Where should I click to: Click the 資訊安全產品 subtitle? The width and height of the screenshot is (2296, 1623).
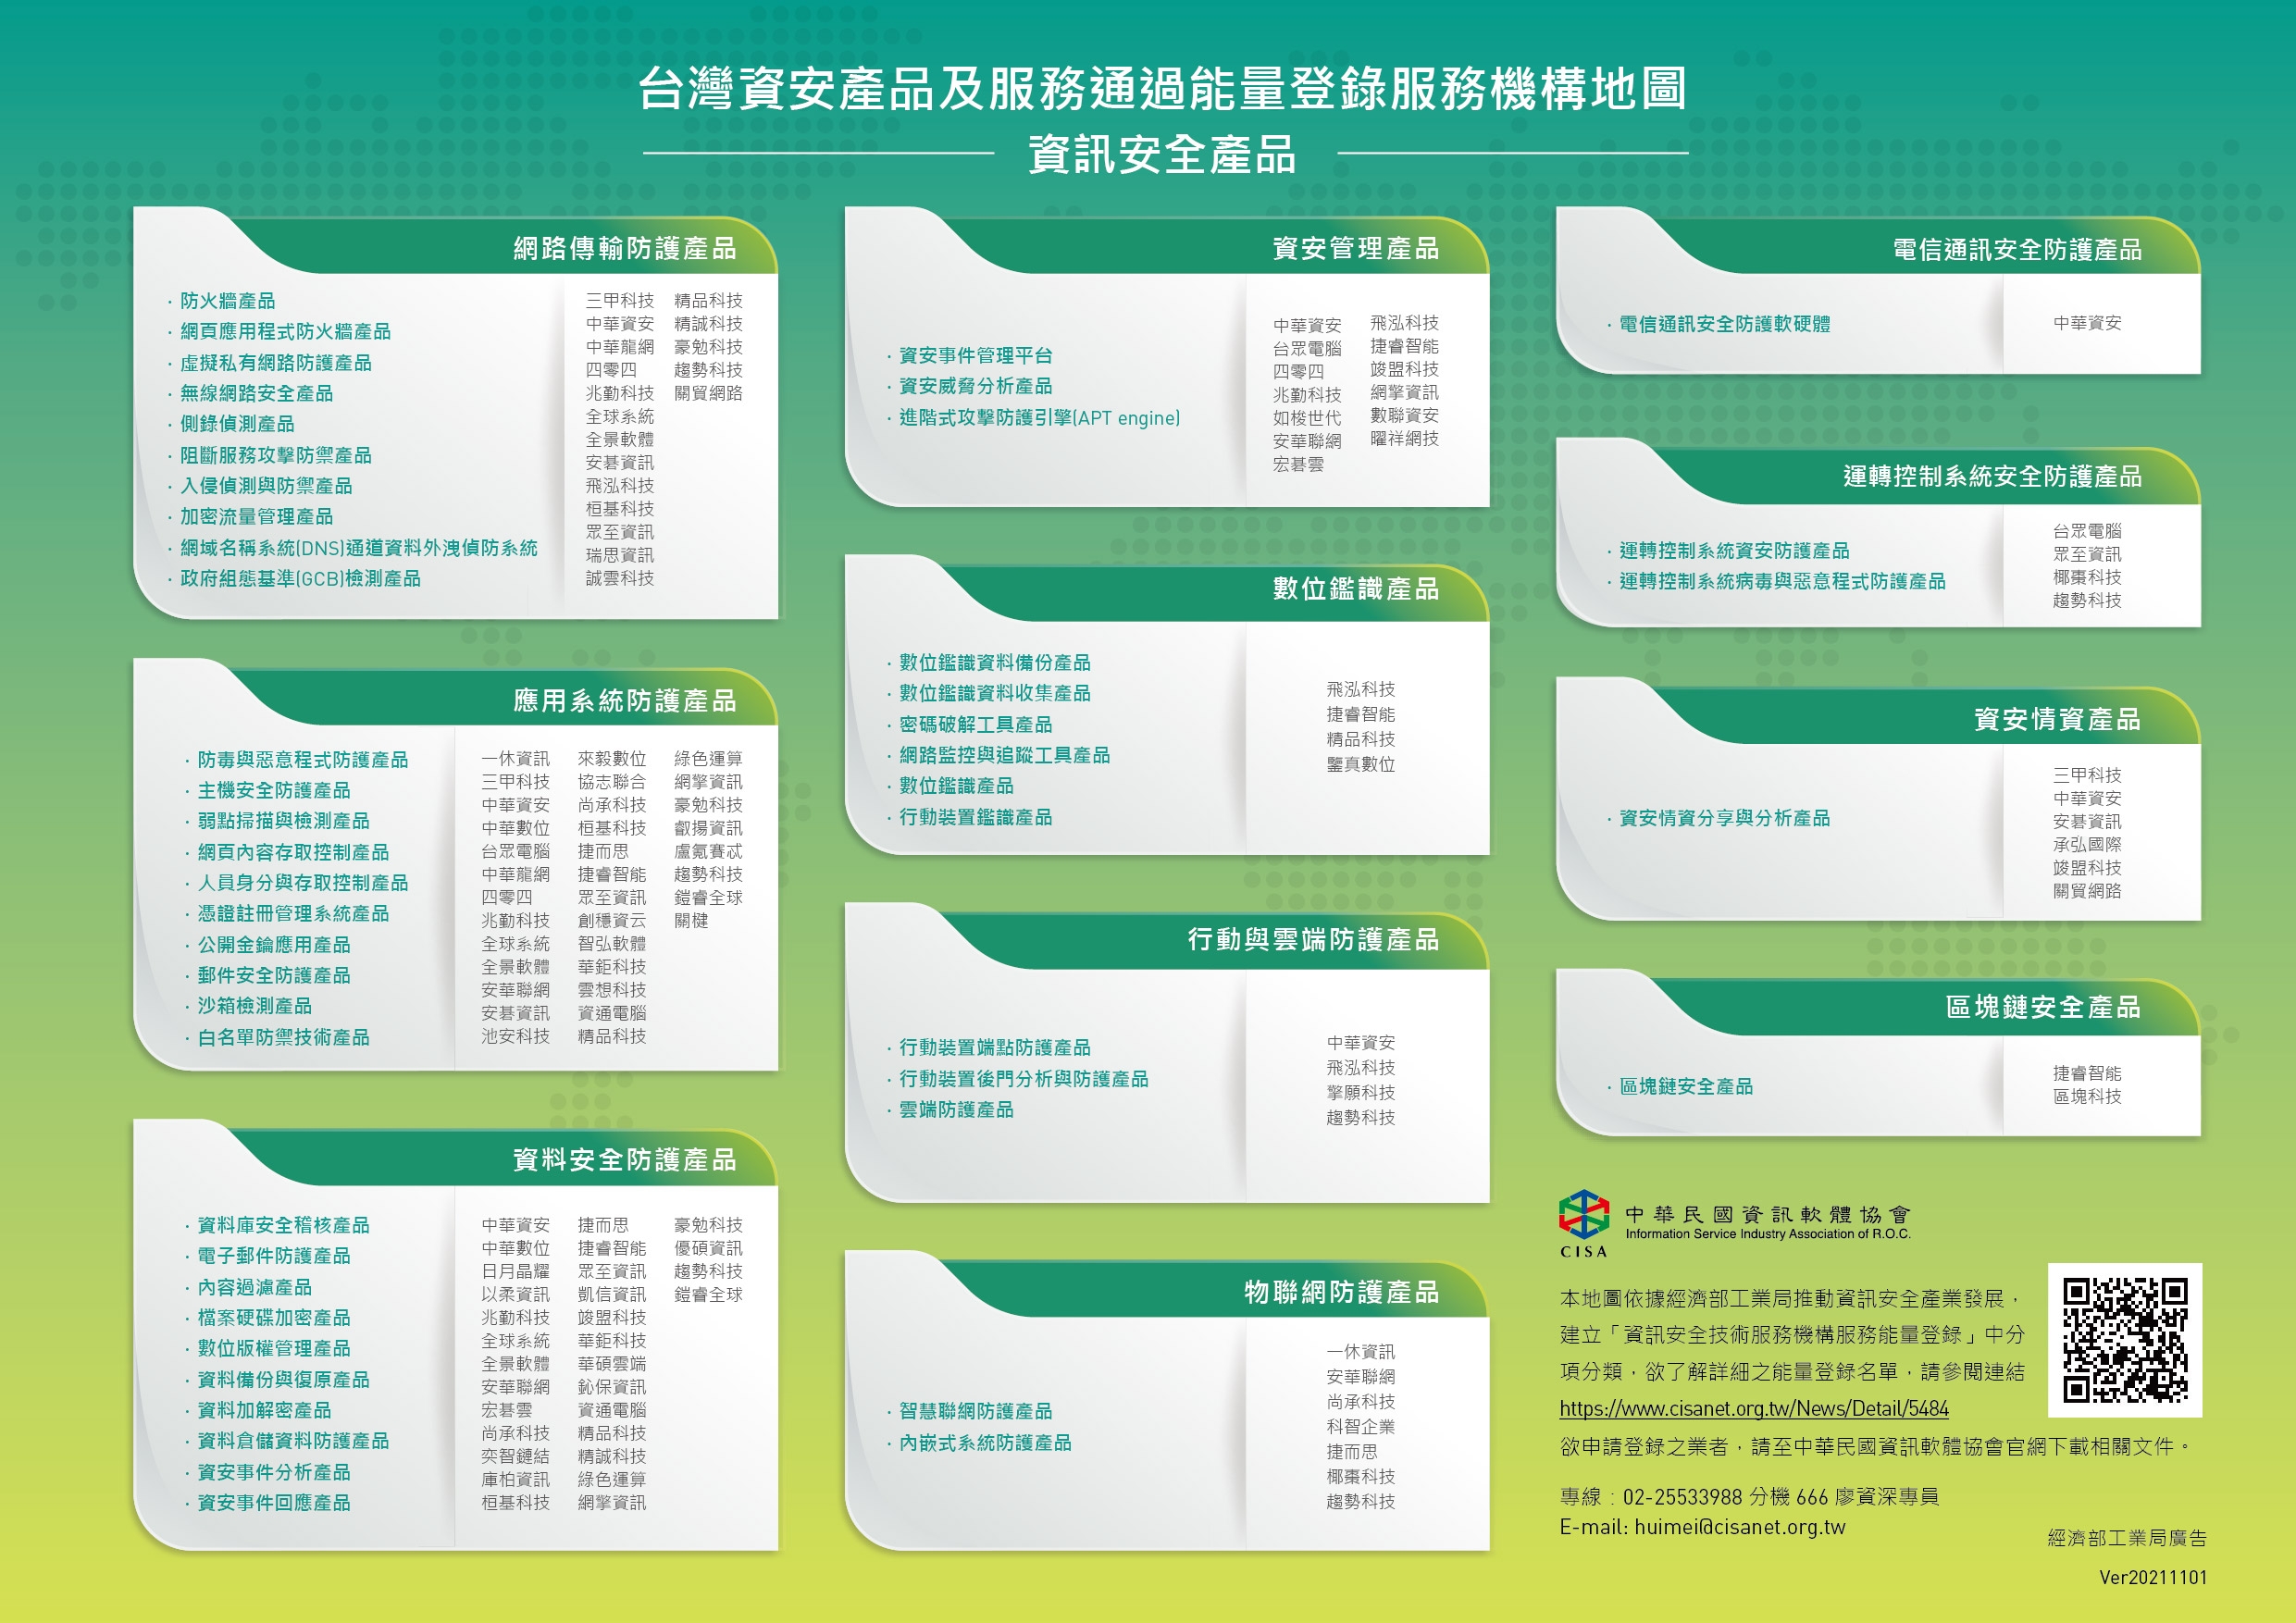pyautogui.click(x=1162, y=155)
